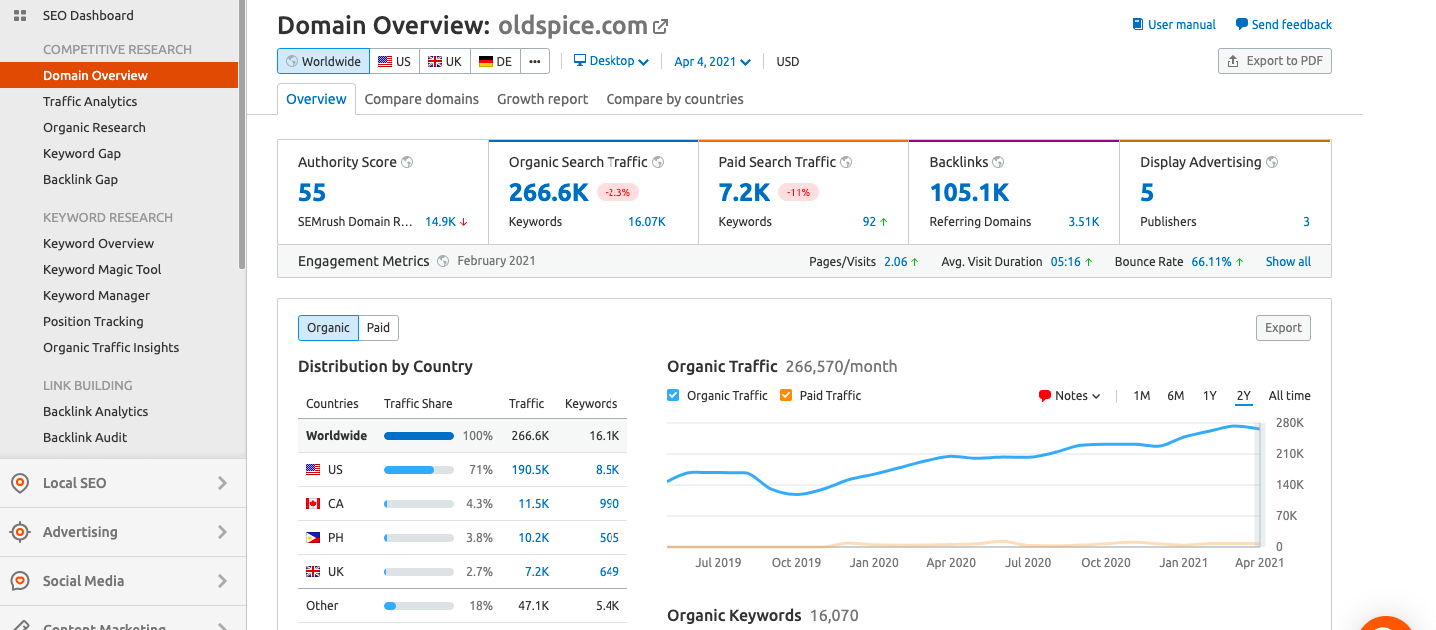Click sidebar vertical scrollbar
The height and width of the screenshot is (630, 1436).
(x=242, y=135)
